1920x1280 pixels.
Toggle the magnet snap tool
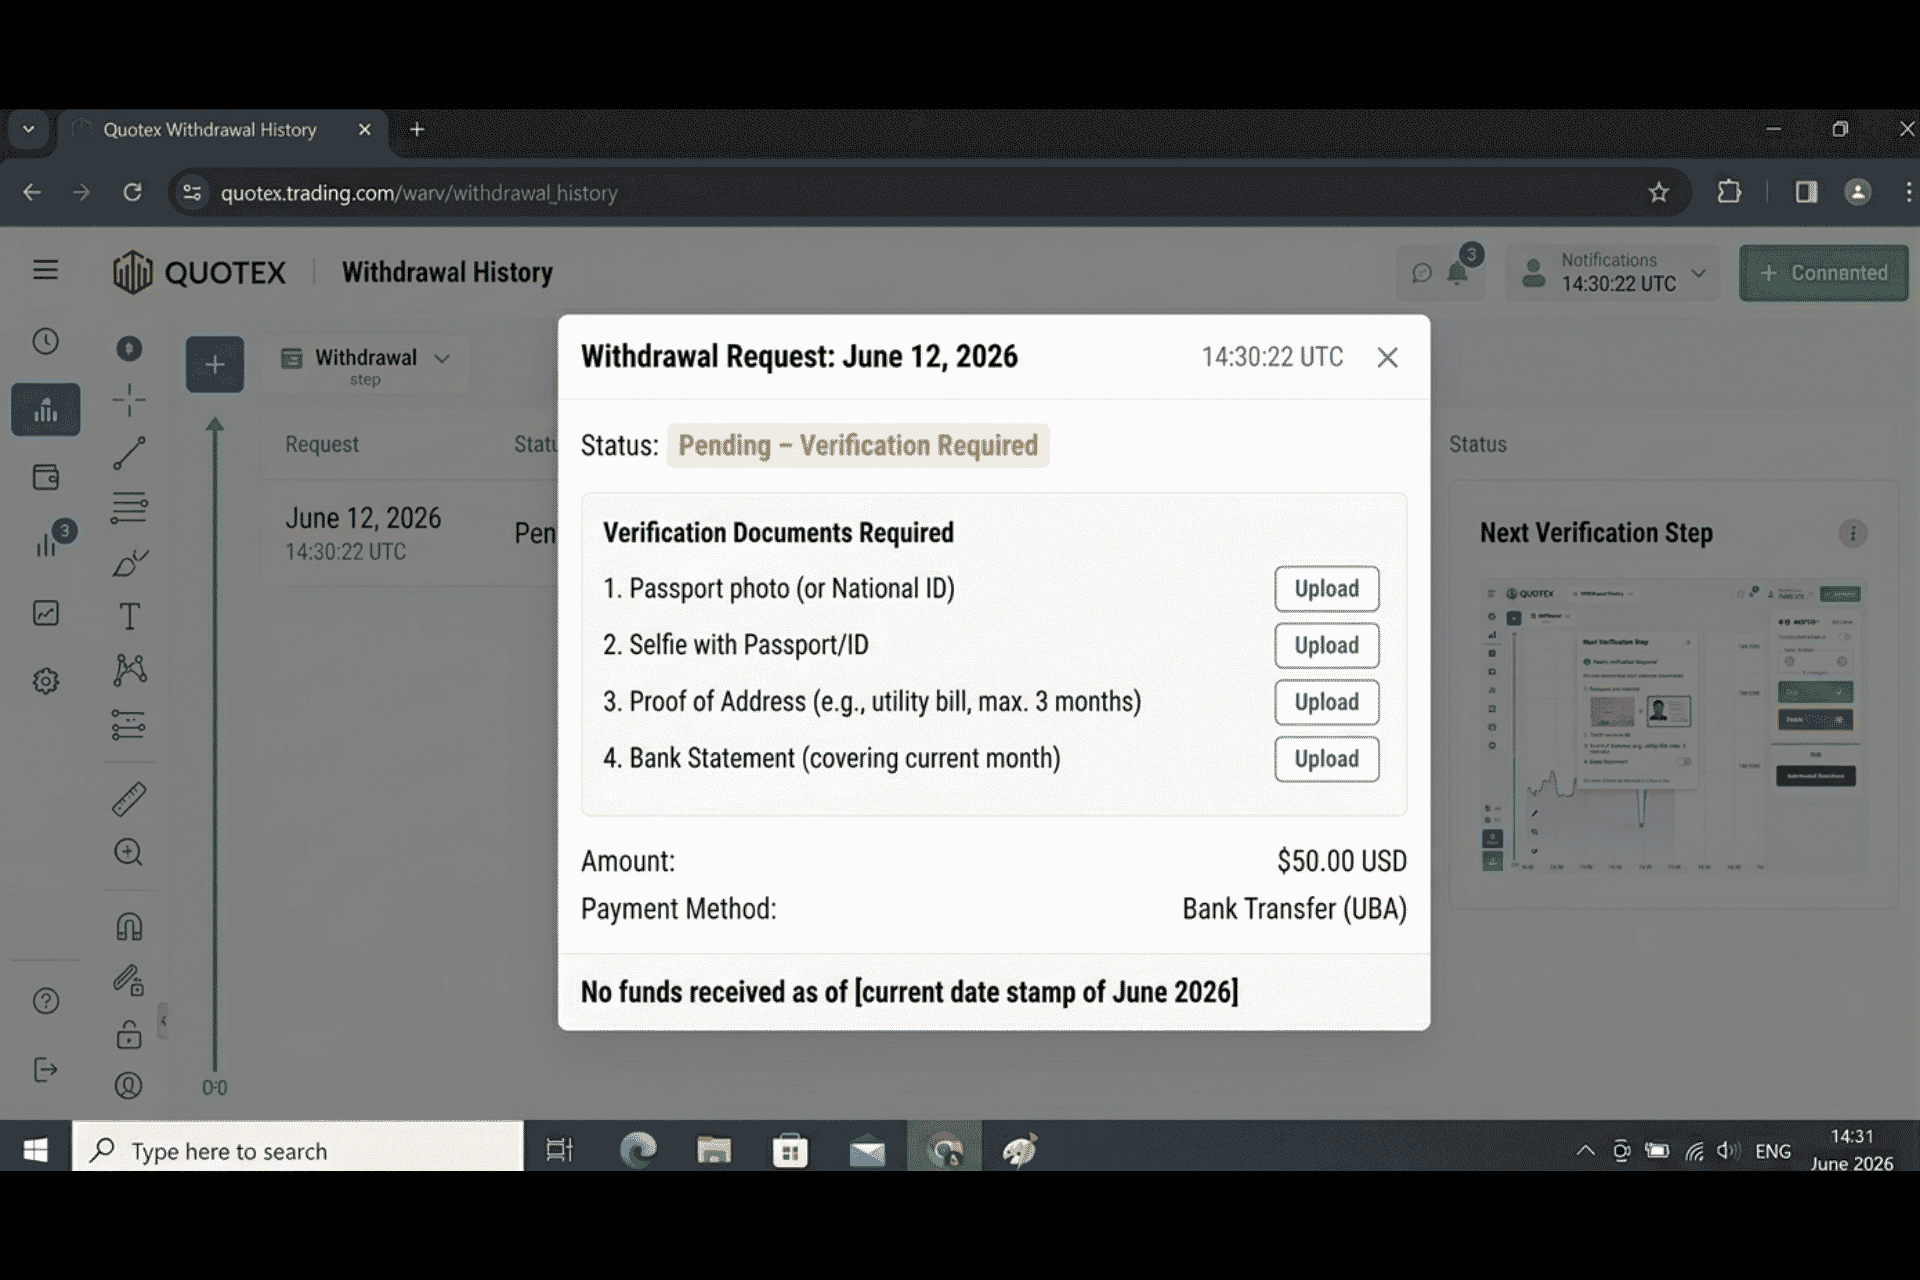[x=129, y=927]
